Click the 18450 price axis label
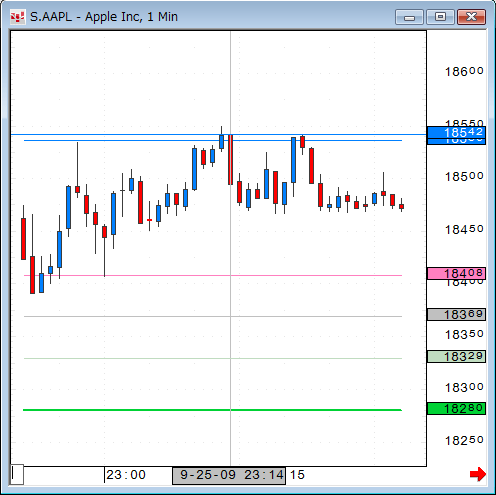Screen dimensions: 496x495 point(464,230)
